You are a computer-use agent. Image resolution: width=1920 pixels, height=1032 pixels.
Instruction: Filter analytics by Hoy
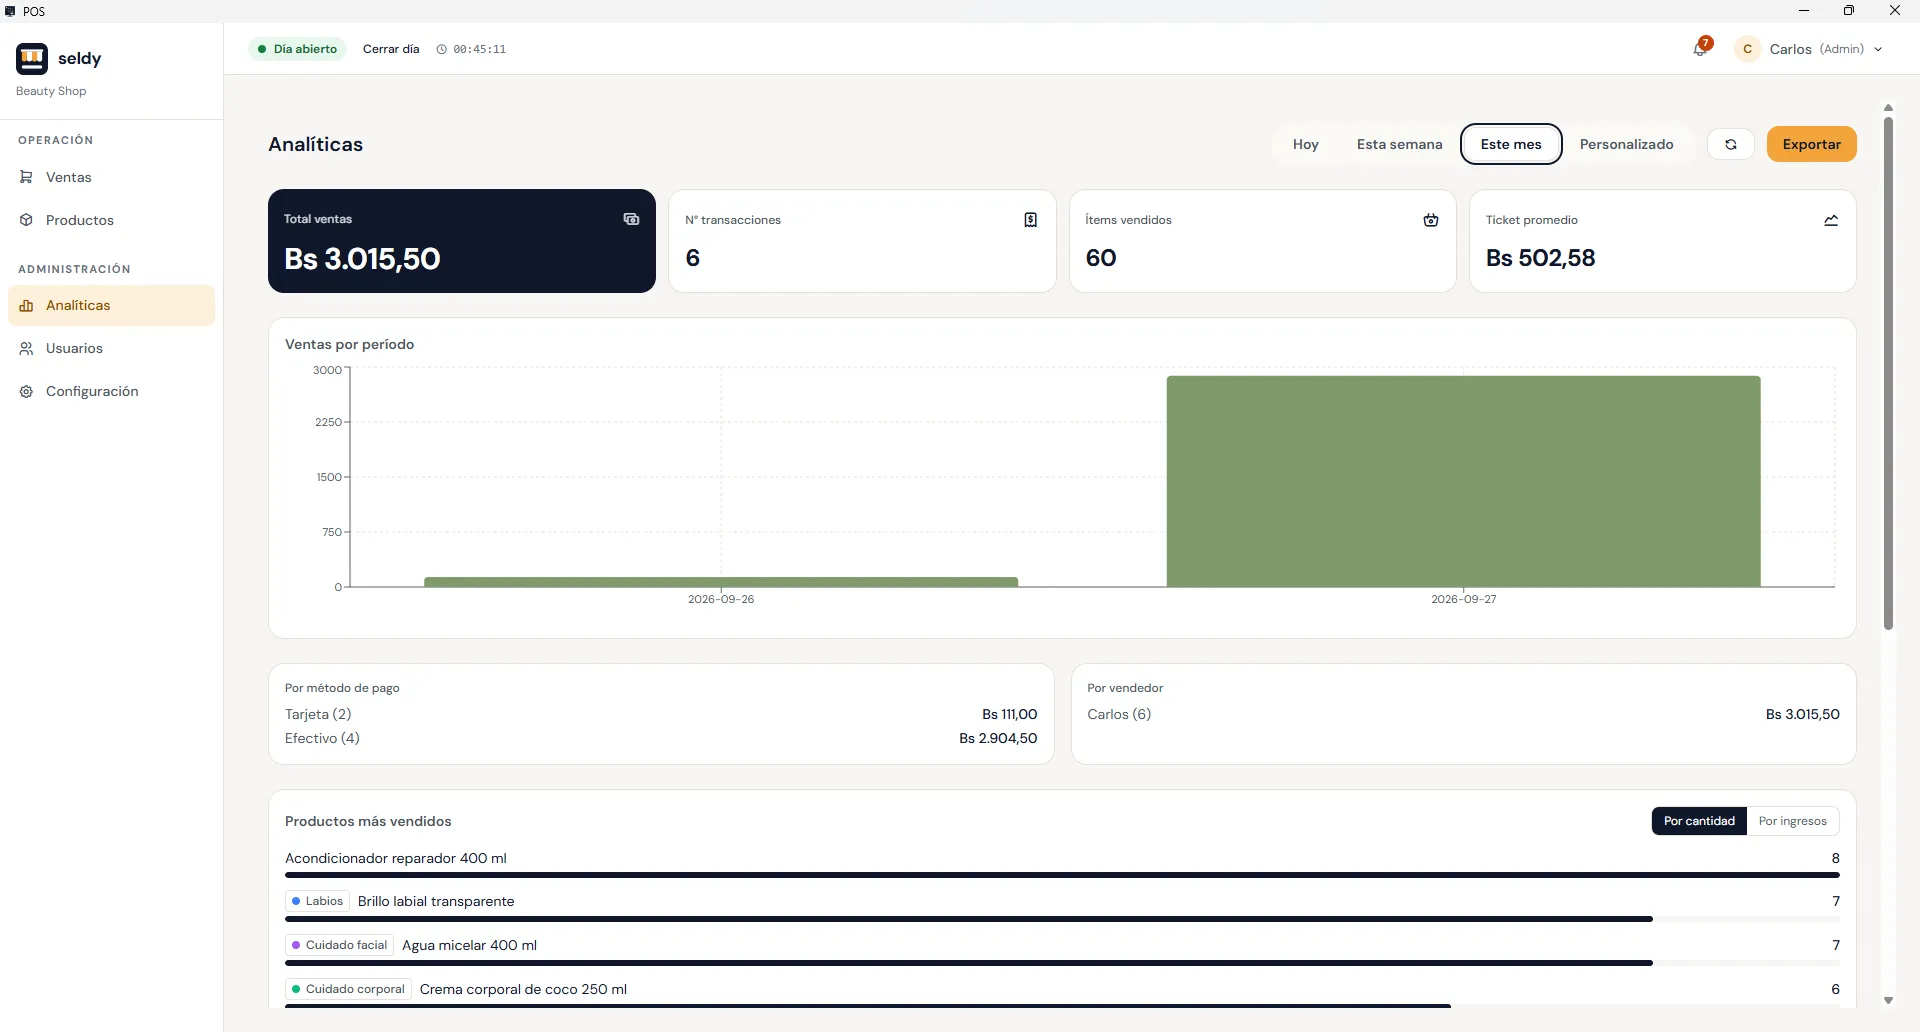point(1305,144)
